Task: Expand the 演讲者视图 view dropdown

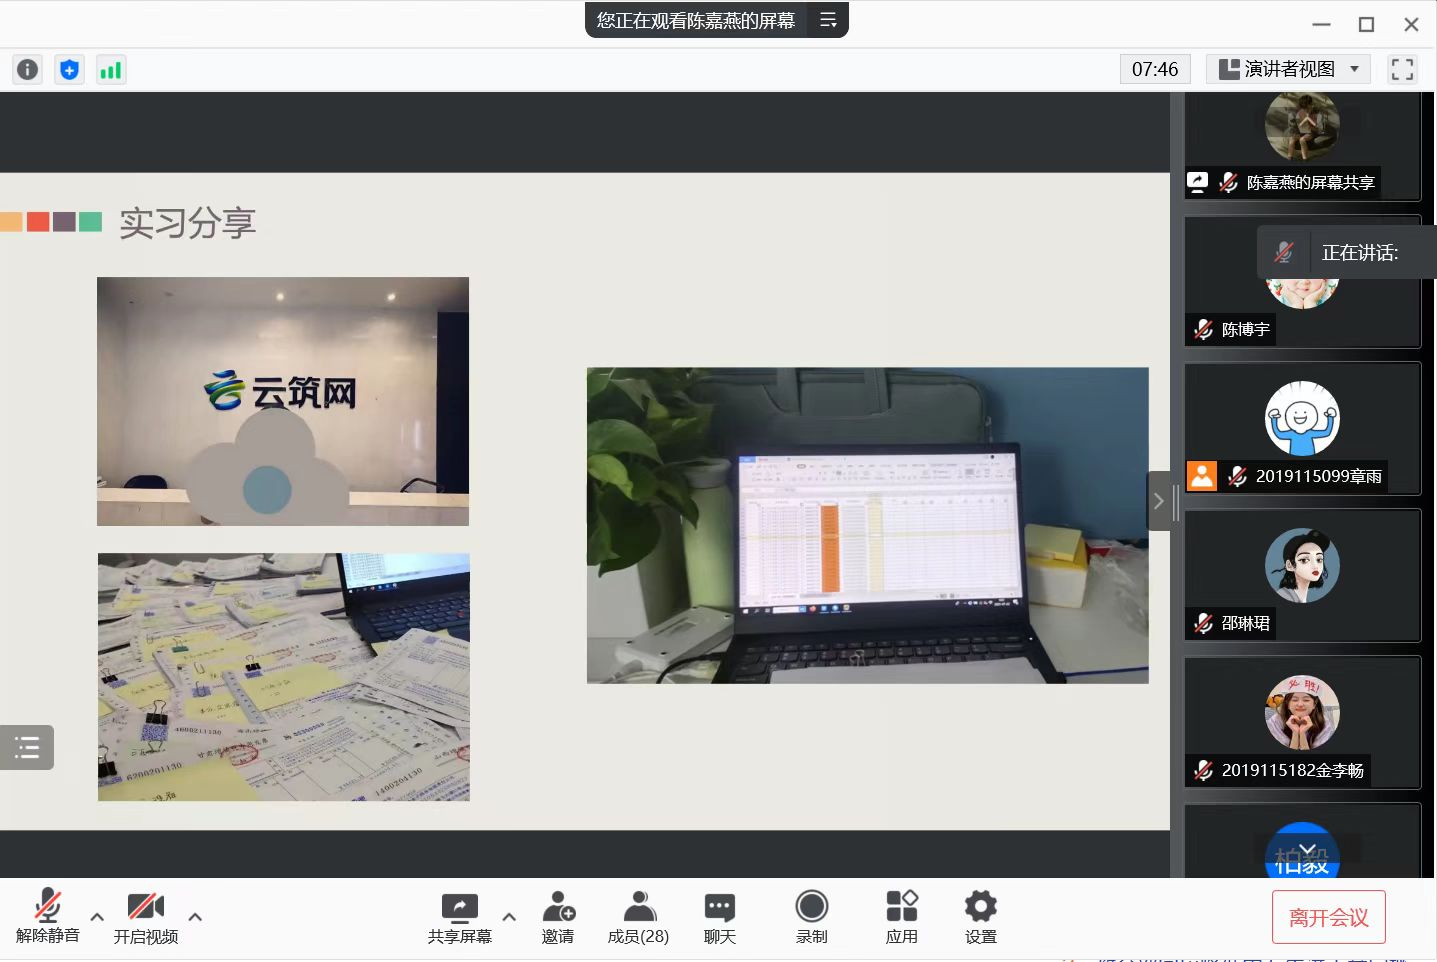Action: point(1288,69)
